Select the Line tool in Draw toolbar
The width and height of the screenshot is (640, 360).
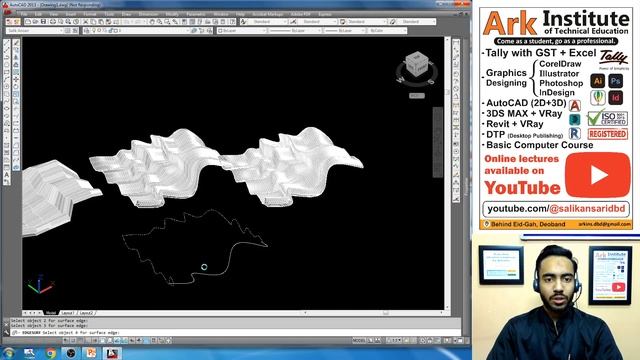click(7, 42)
